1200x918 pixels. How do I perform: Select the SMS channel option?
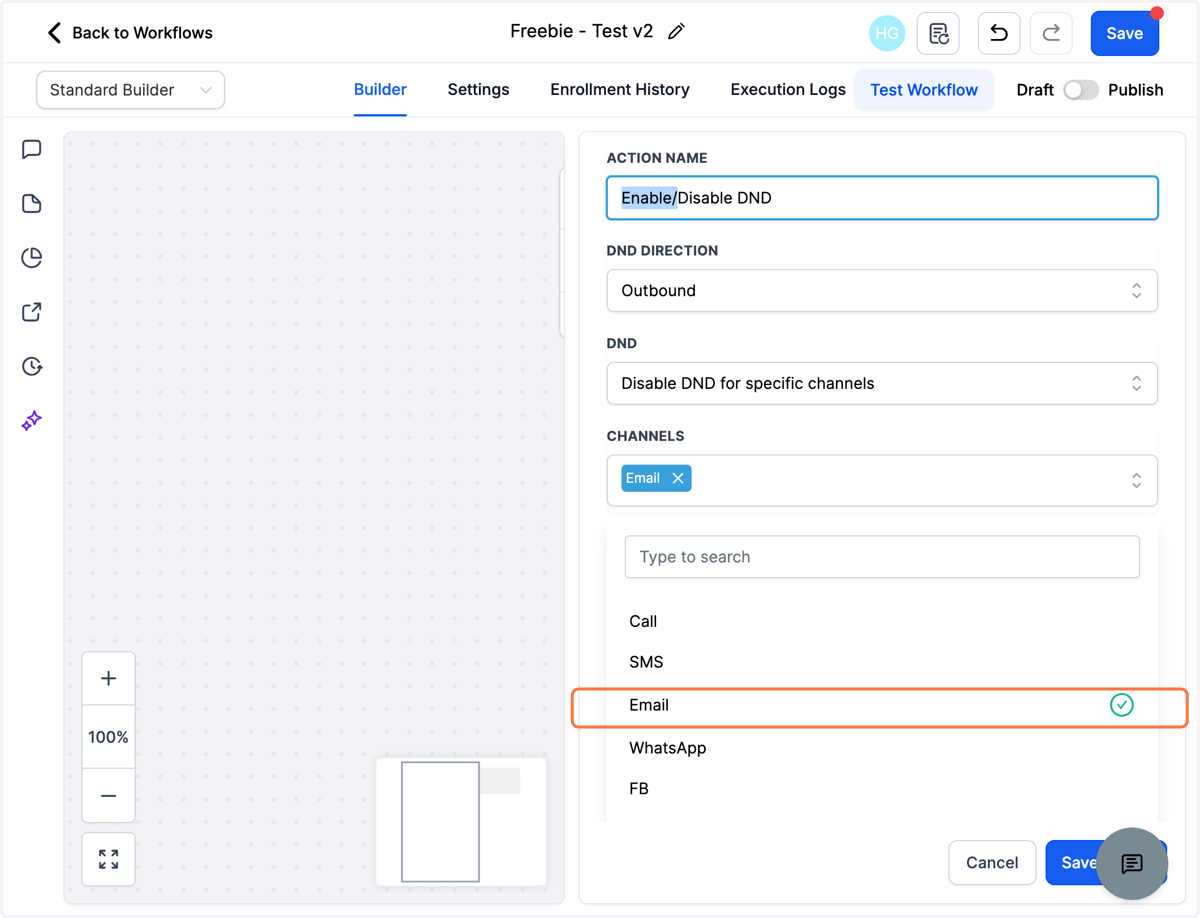[x=882, y=662]
